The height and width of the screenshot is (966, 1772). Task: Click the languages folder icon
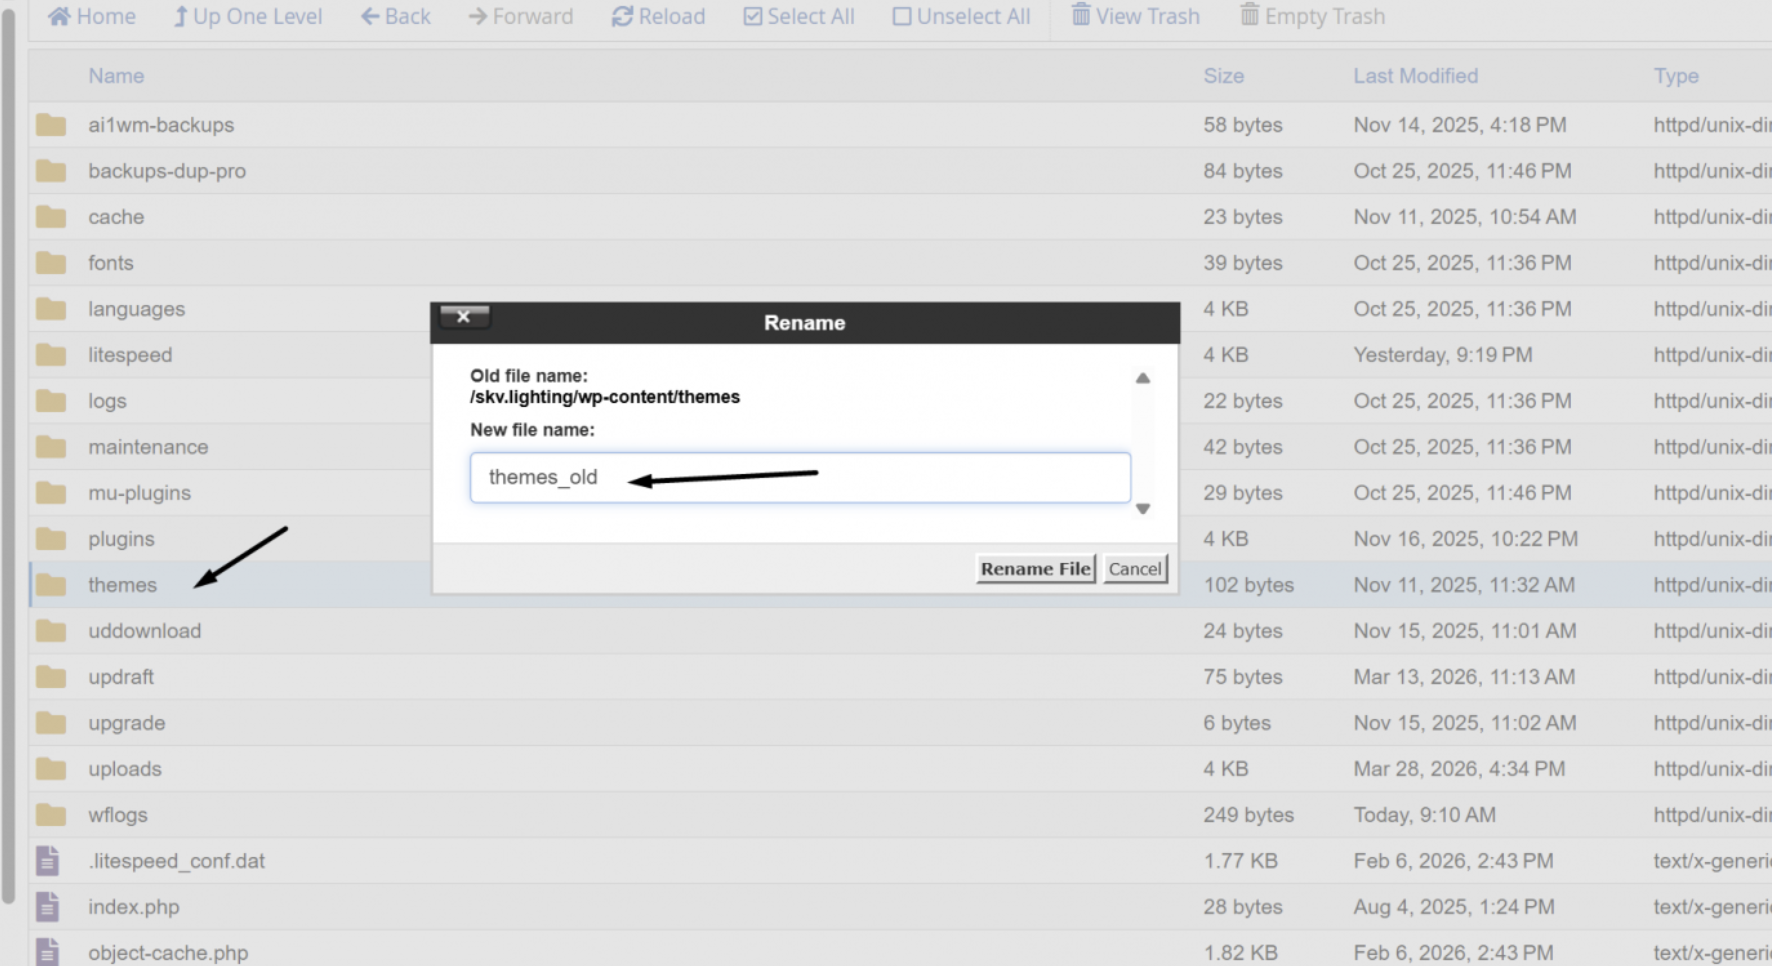pos(51,309)
